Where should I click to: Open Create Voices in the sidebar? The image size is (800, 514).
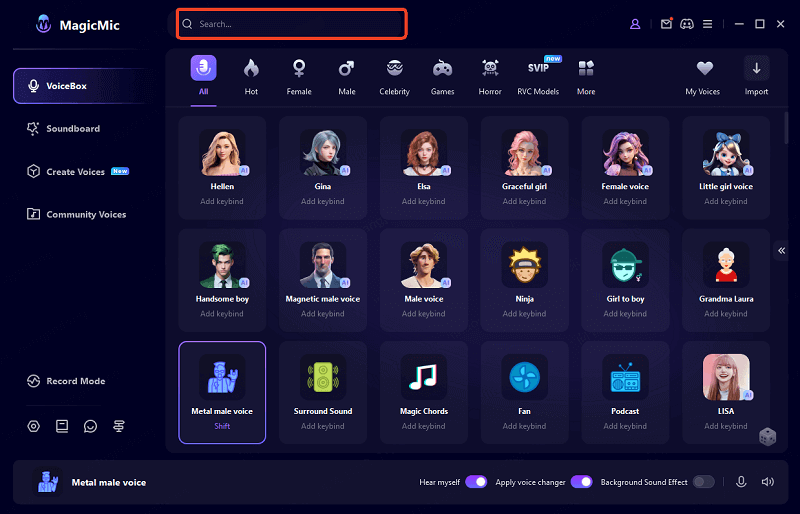tap(77, 172)
